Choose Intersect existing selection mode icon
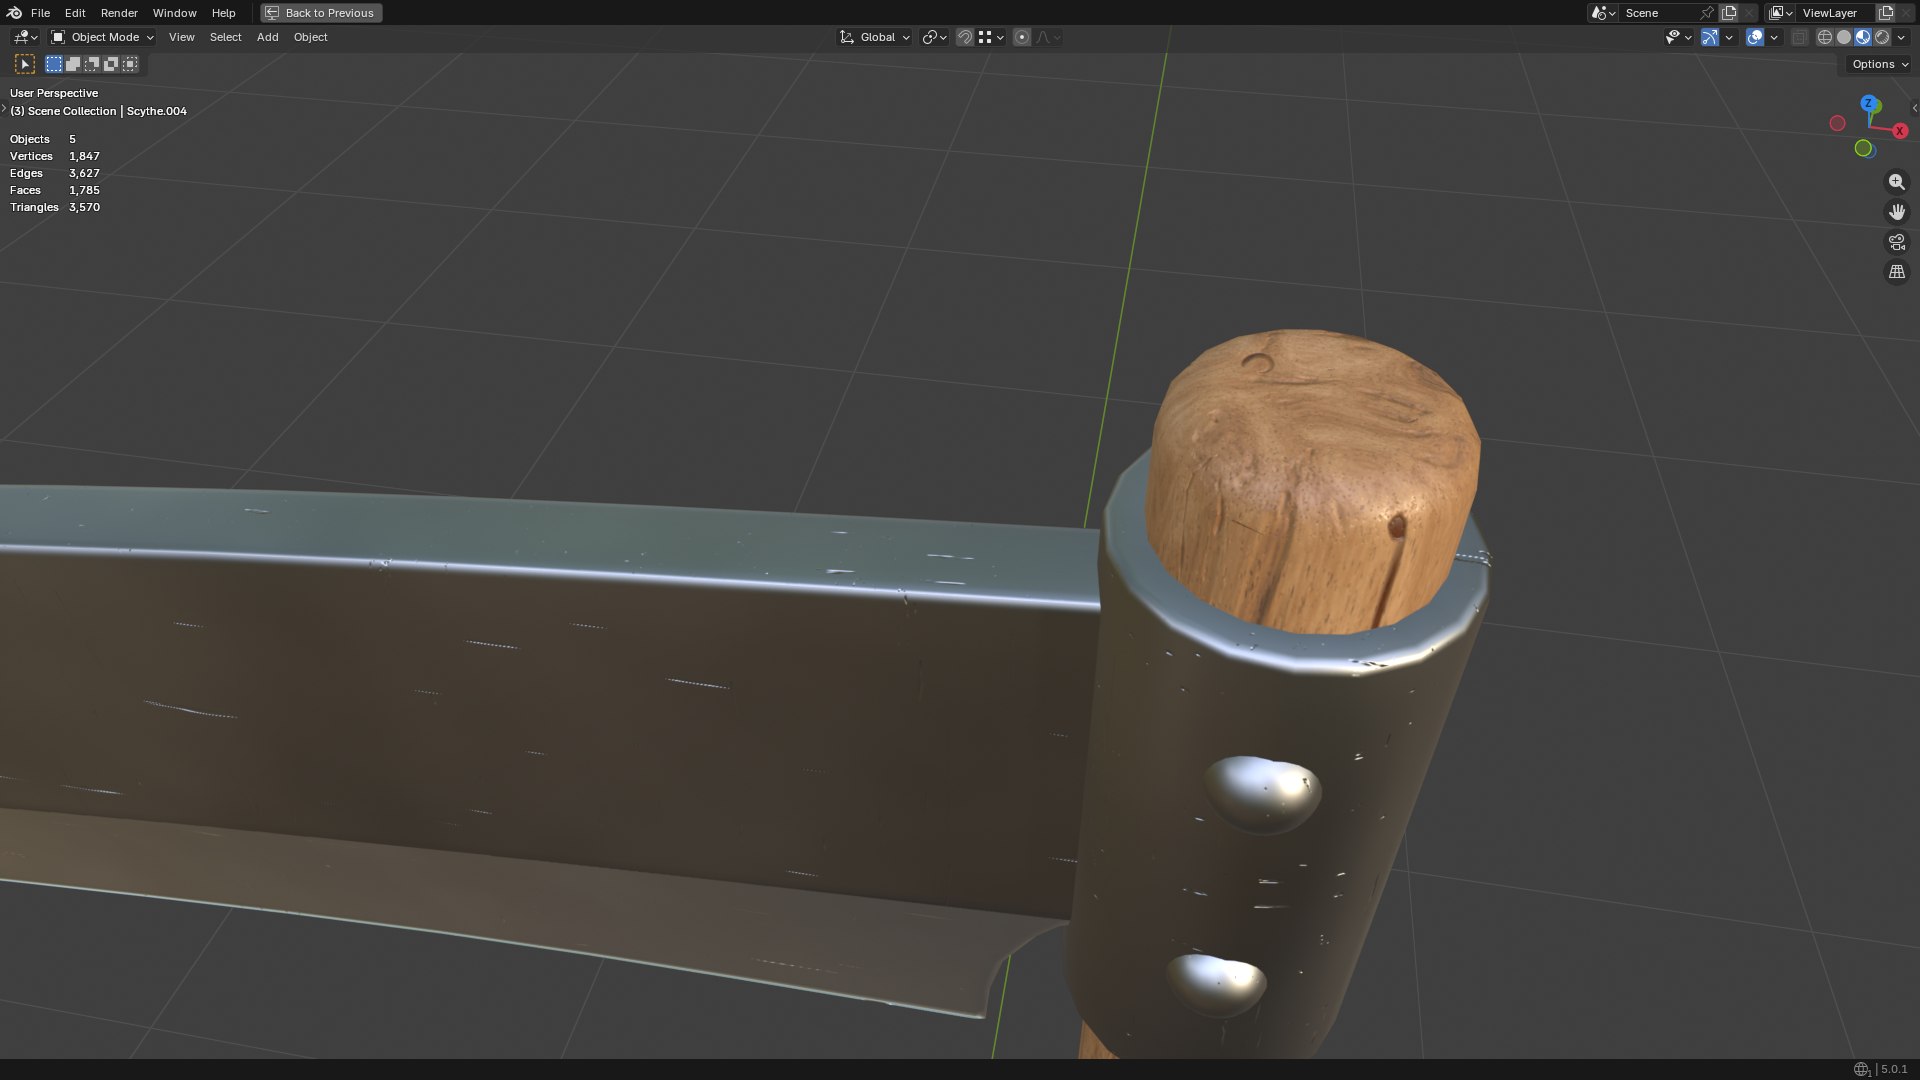The image size is (1920, 1080). point(130,64)
